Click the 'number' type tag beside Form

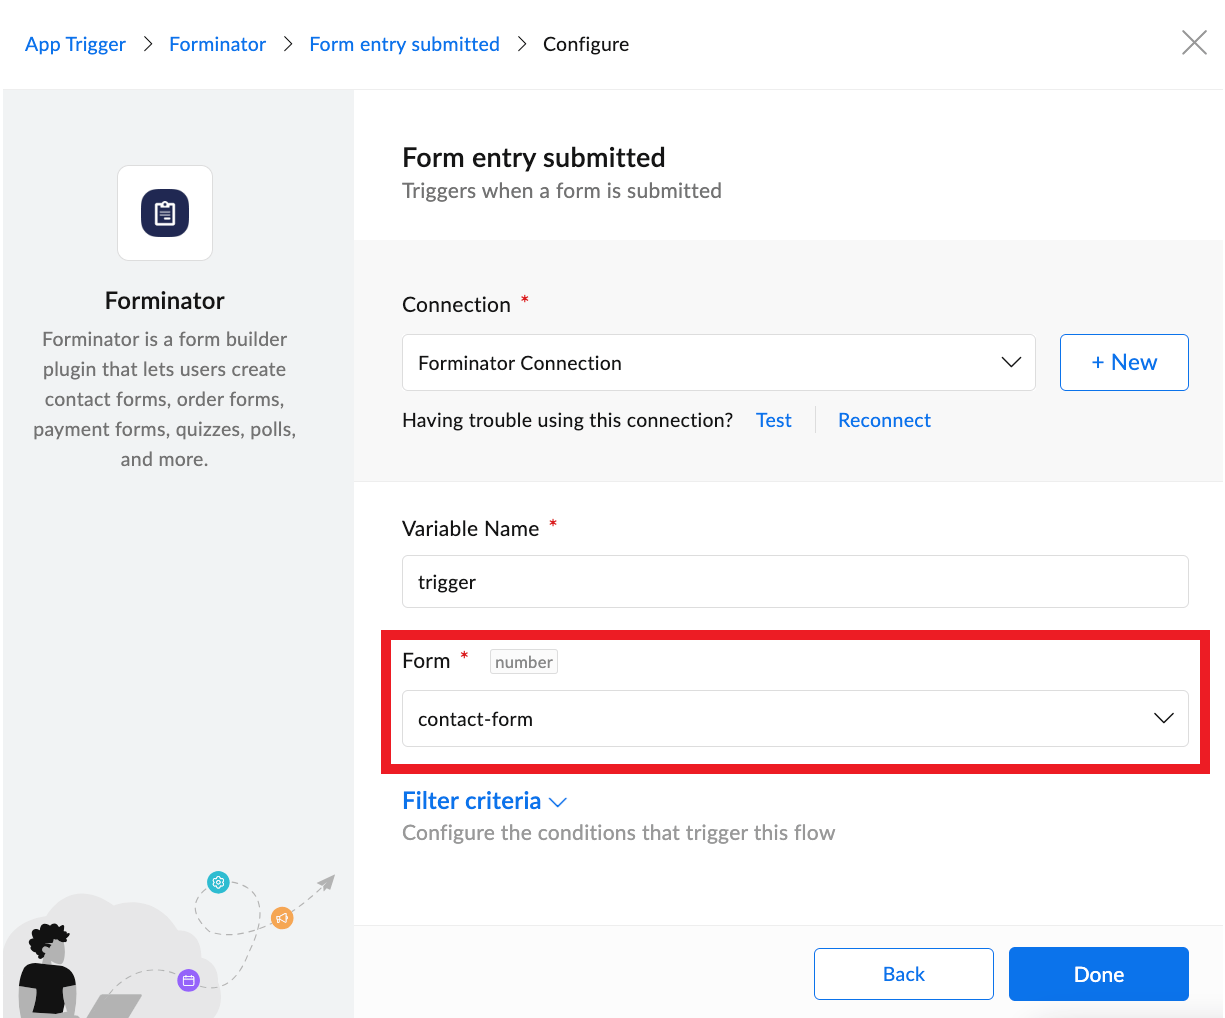tap(523, 662)
